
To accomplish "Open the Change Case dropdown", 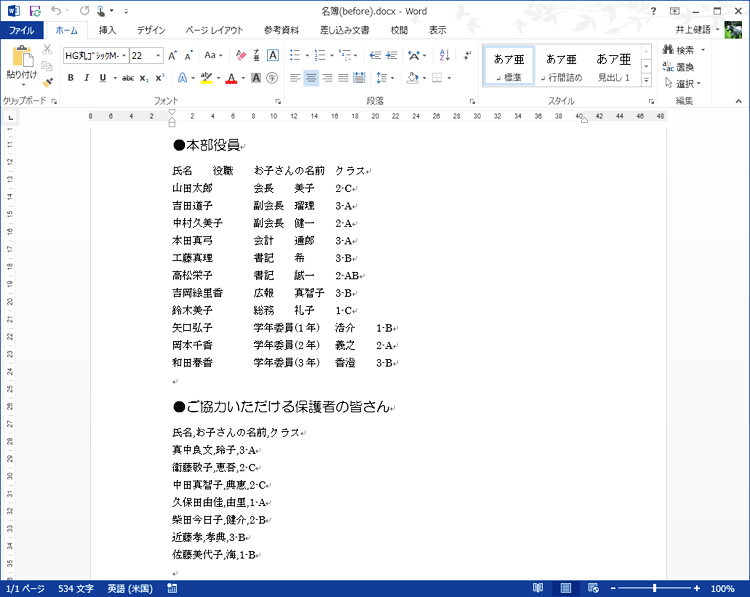I will [213, 55].
